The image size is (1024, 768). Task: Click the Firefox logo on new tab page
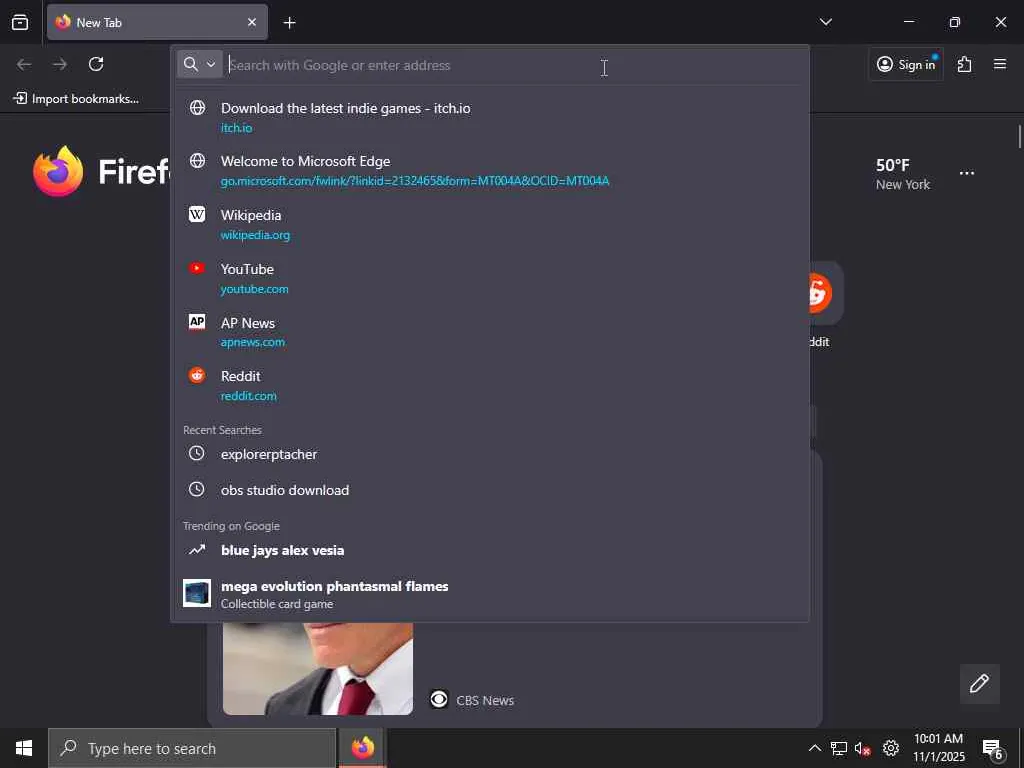[x=58, y=171]
